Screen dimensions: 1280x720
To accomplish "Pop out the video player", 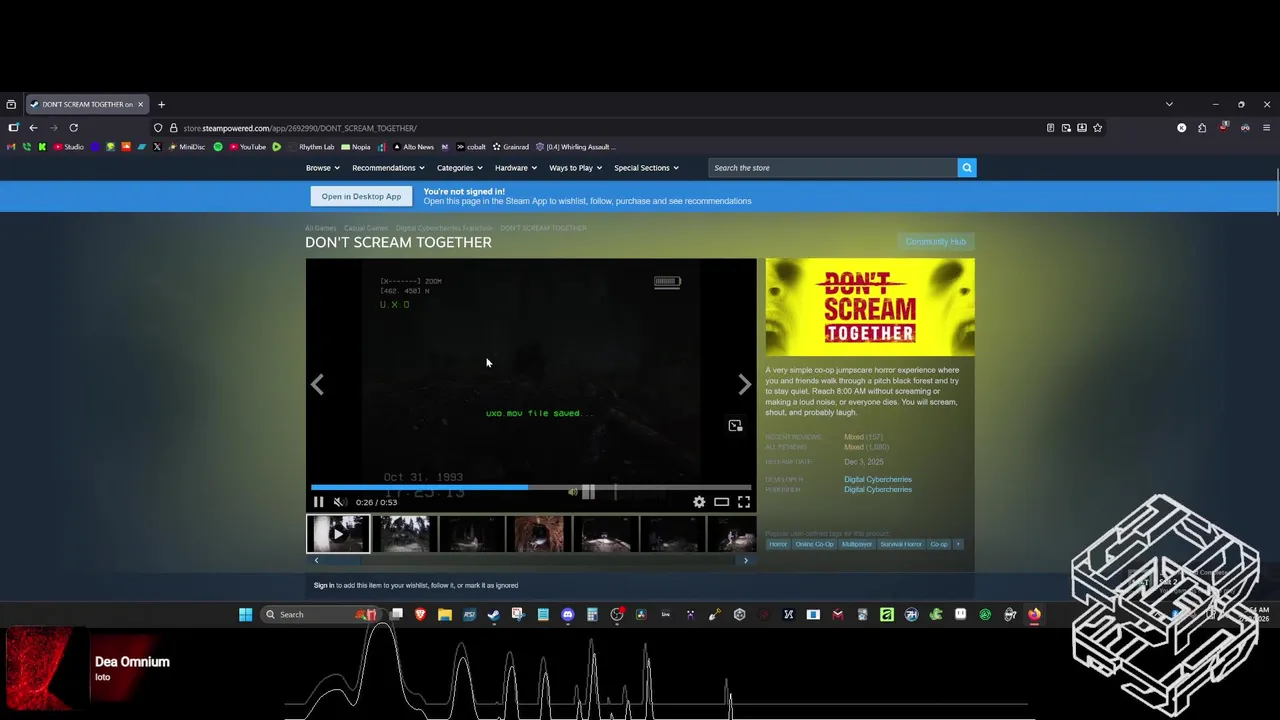I will 735,426.
